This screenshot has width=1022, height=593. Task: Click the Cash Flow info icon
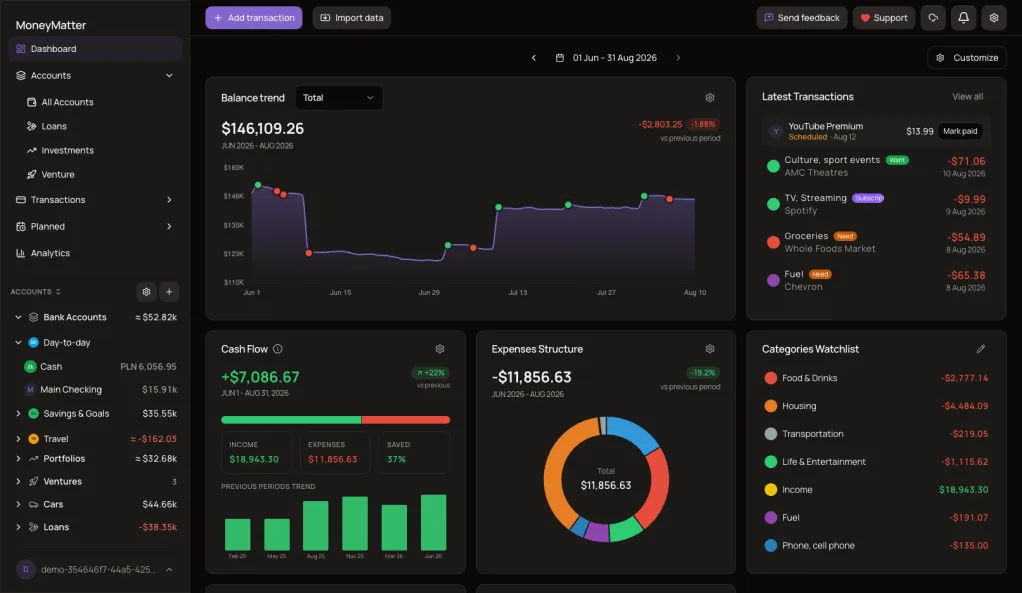pos(278,349)
